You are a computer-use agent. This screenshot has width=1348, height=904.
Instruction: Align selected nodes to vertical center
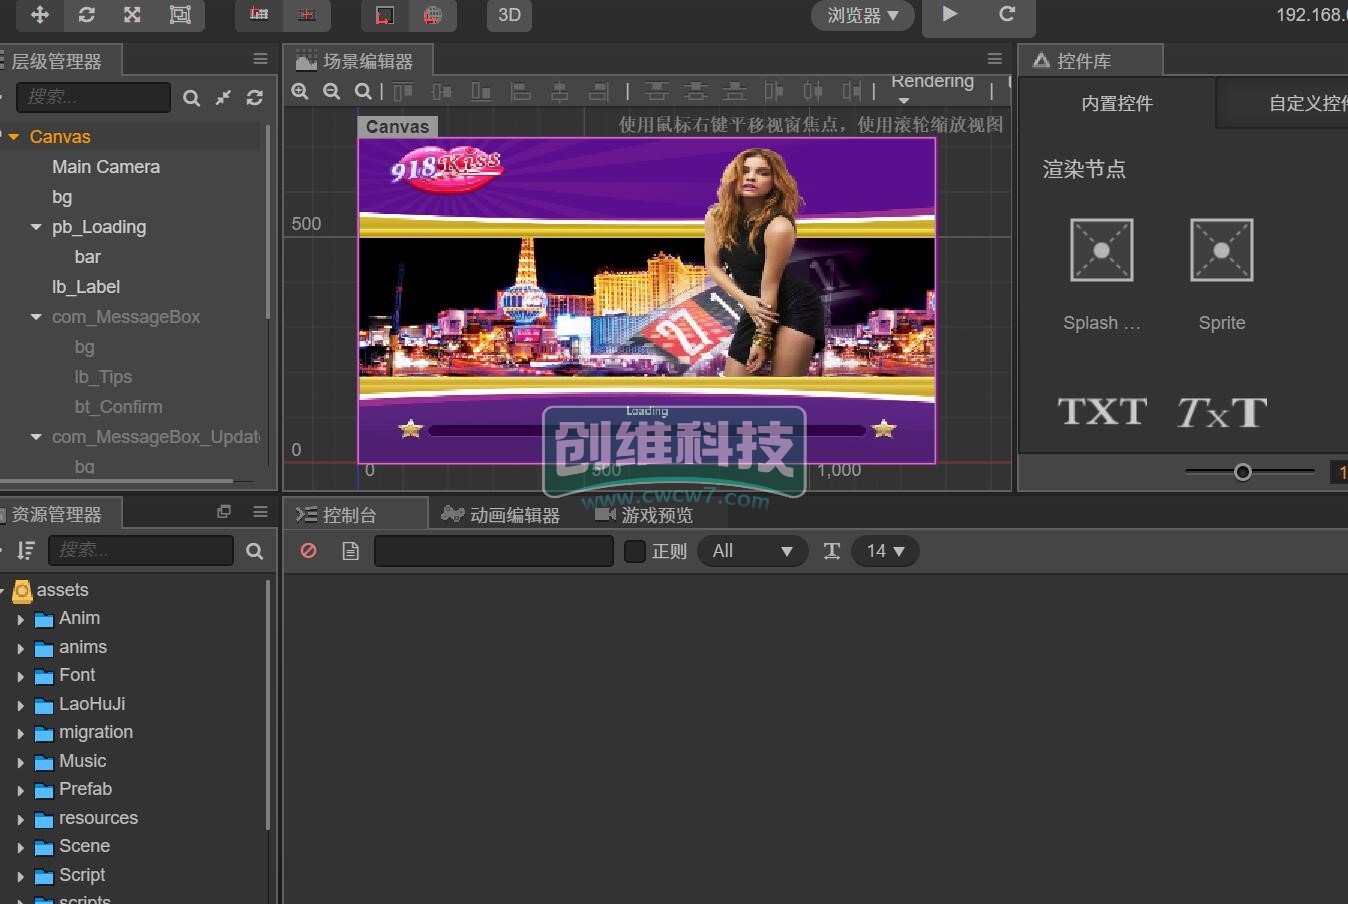point(442,92)
